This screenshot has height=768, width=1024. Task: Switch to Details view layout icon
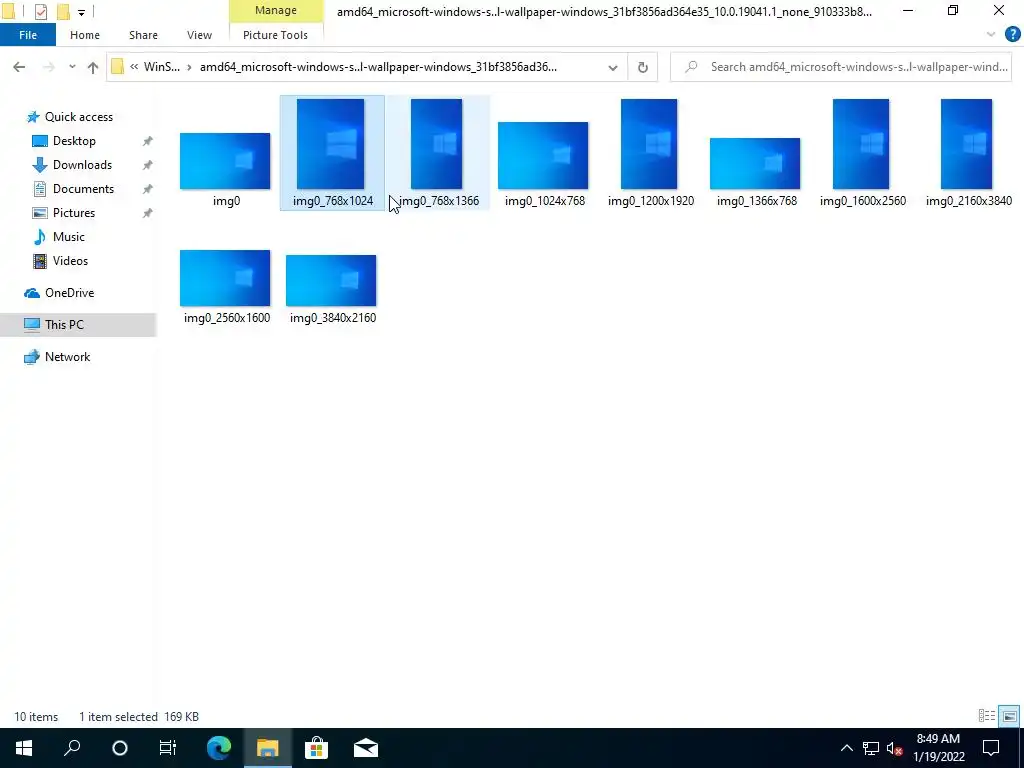(987, 716)
